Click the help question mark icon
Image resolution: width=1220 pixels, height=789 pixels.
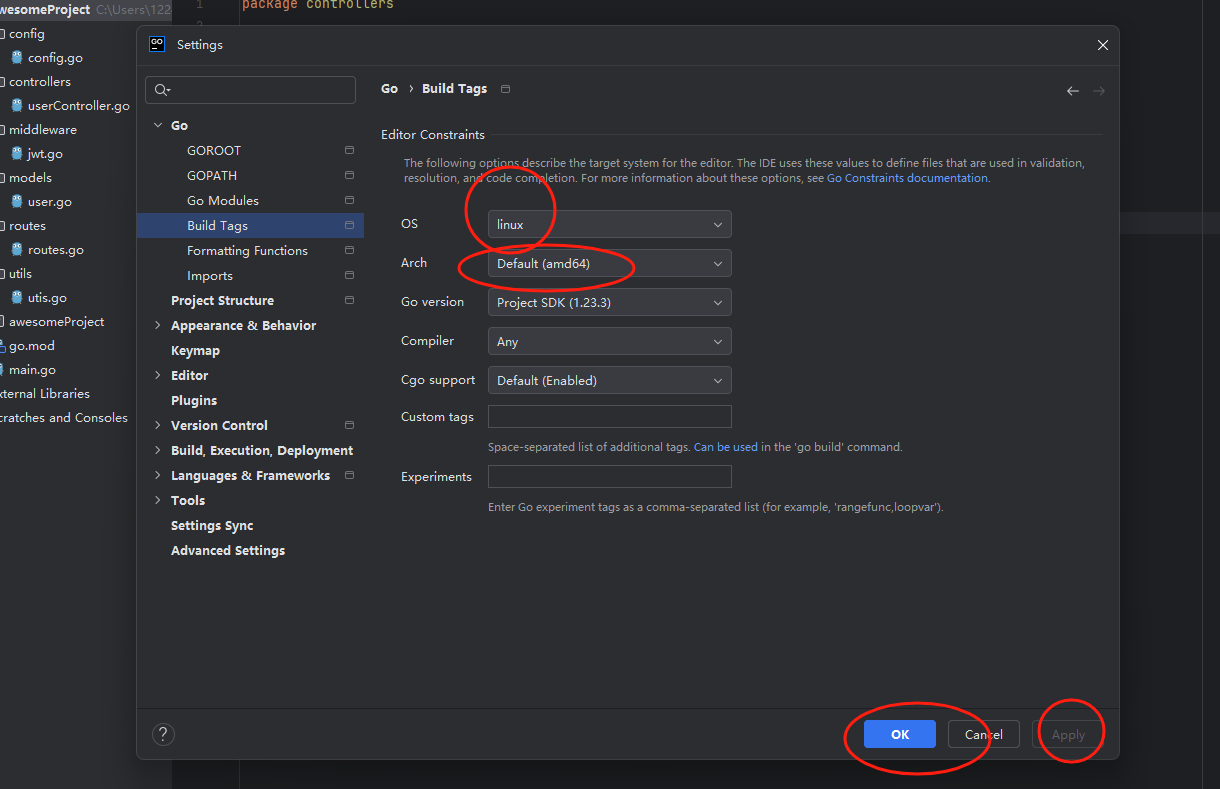click(x=163, y=735)
